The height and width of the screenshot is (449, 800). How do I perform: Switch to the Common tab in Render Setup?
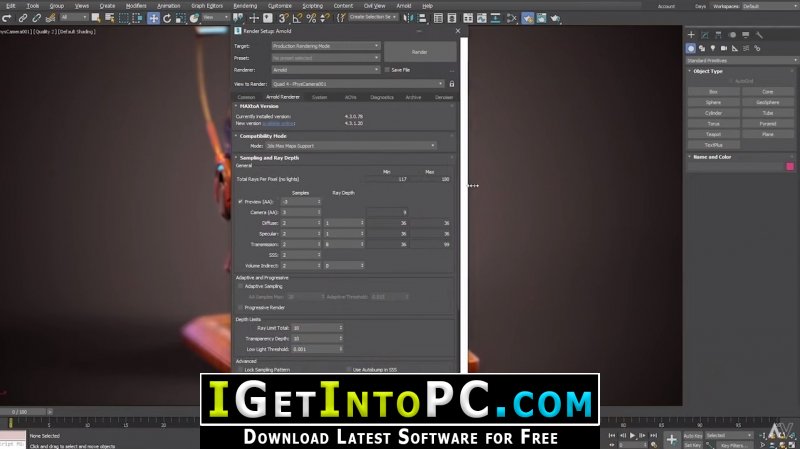pos(246,97)
